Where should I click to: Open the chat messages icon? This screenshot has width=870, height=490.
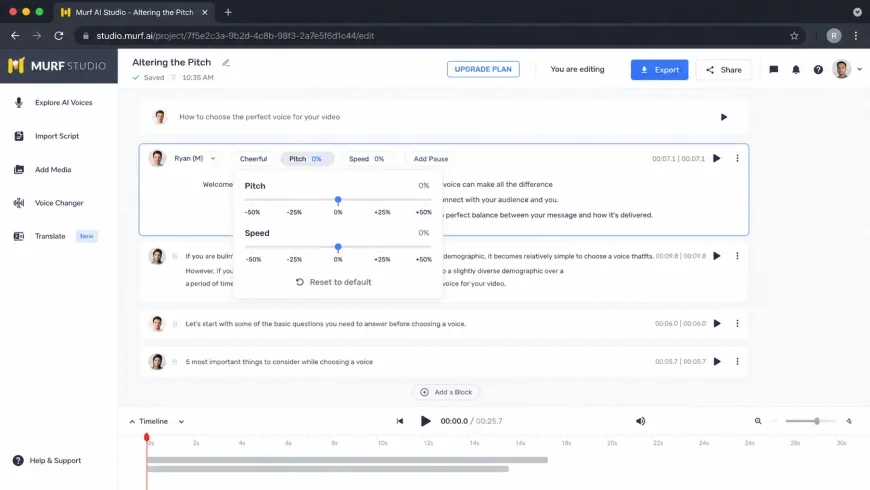click(773, 69)
